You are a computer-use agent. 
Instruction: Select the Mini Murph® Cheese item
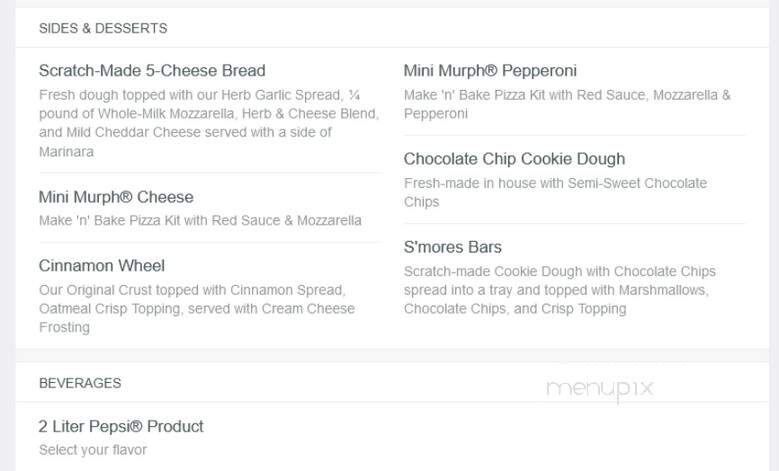116,197
